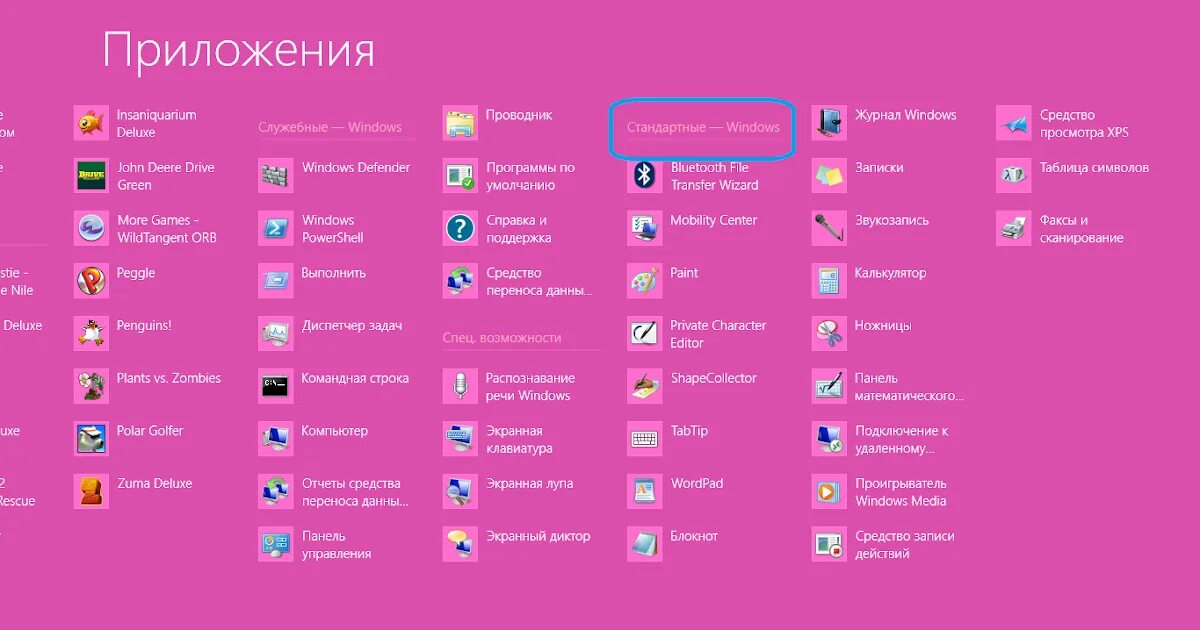Open Программы по умолчанию label
The image size is (1200, 630).
(x=530, y=176)
